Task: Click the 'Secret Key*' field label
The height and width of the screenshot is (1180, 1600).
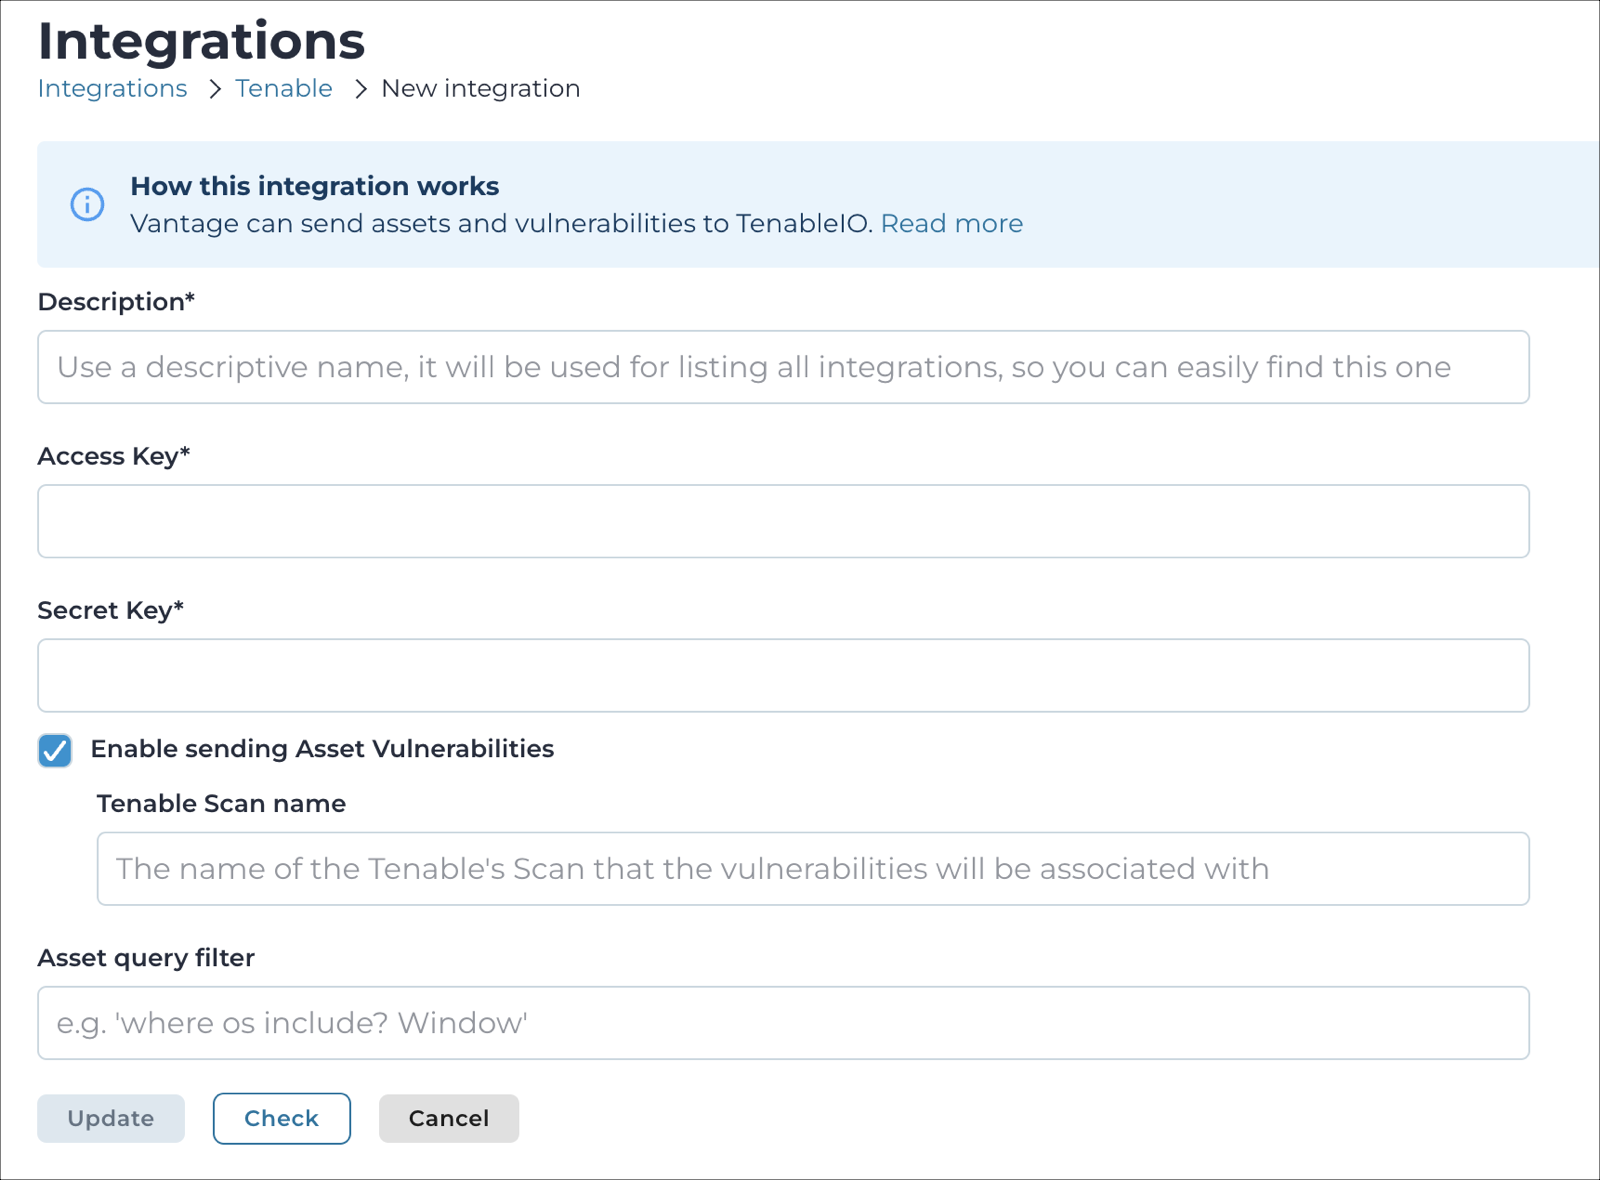Action: (x=110, y=610)
